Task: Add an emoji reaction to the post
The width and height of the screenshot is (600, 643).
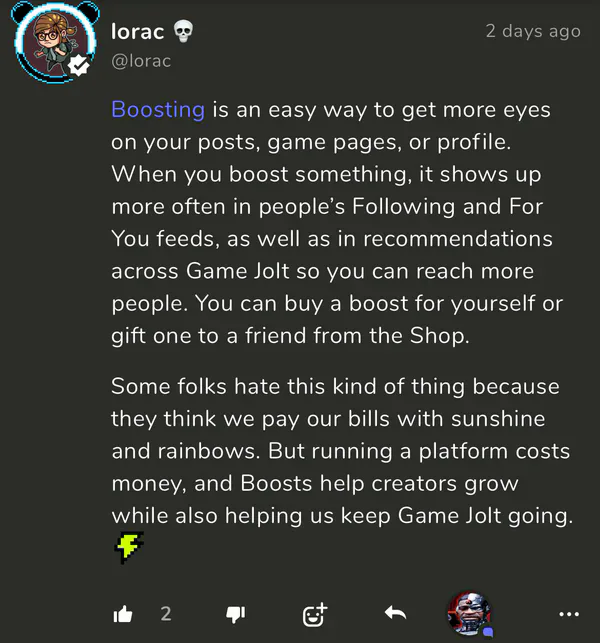Action: (x=315, y=613)
